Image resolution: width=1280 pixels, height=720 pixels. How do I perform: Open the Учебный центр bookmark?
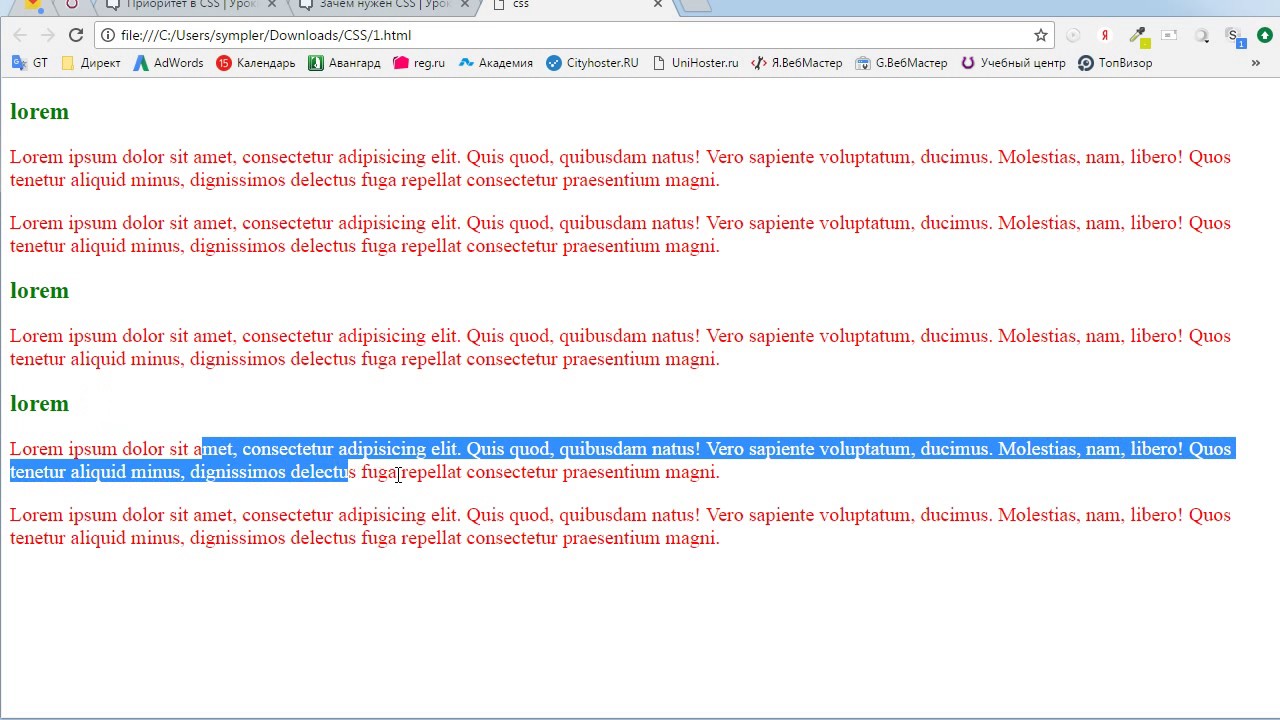(1013, 63)
